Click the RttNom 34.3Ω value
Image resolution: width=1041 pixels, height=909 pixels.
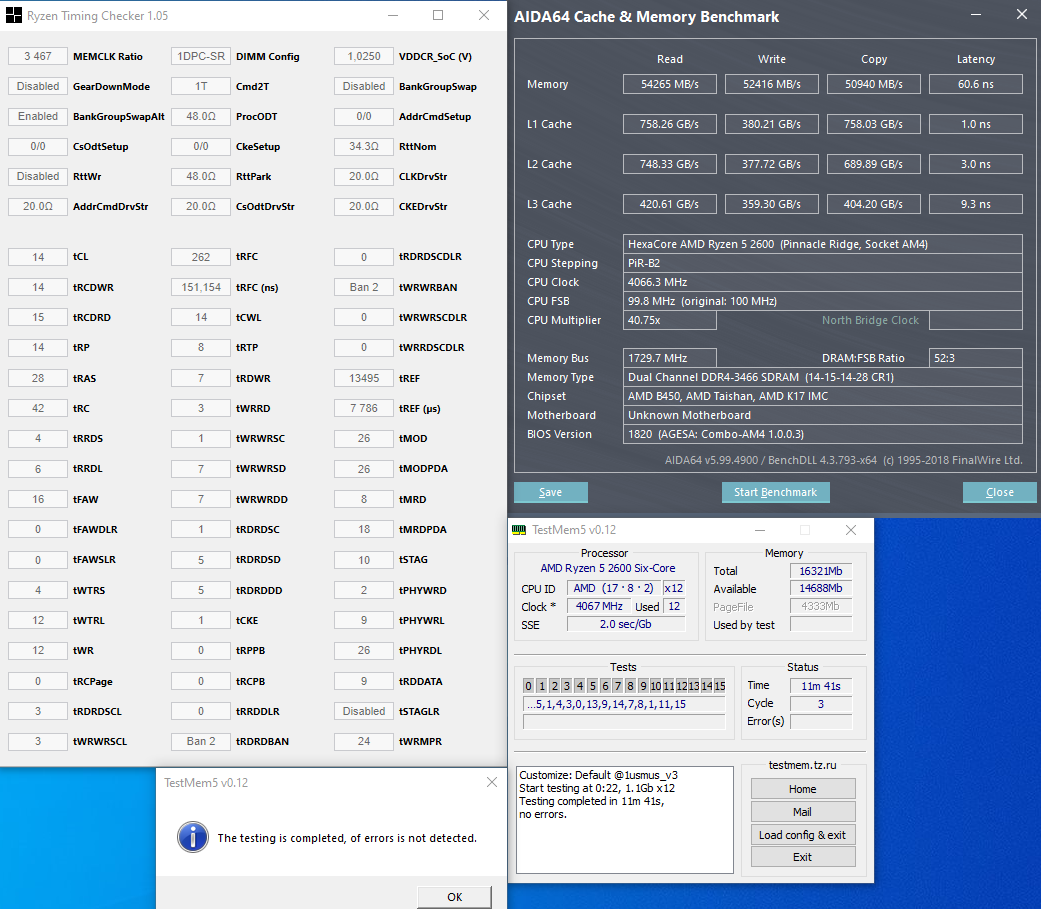click(364, 146)
